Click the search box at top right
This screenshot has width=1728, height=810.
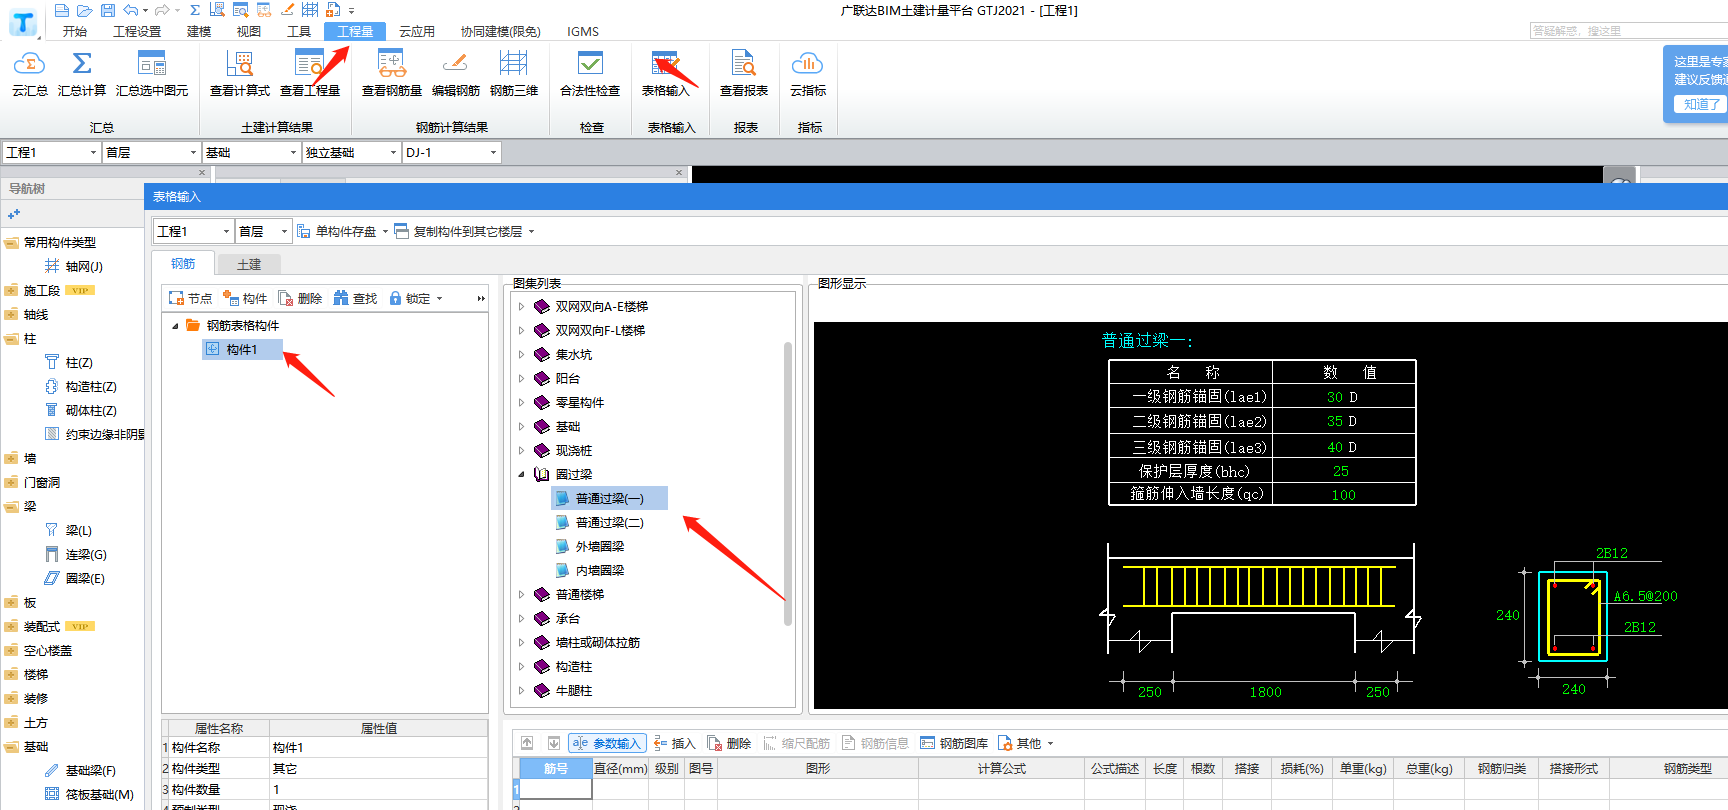(1628, 31)
